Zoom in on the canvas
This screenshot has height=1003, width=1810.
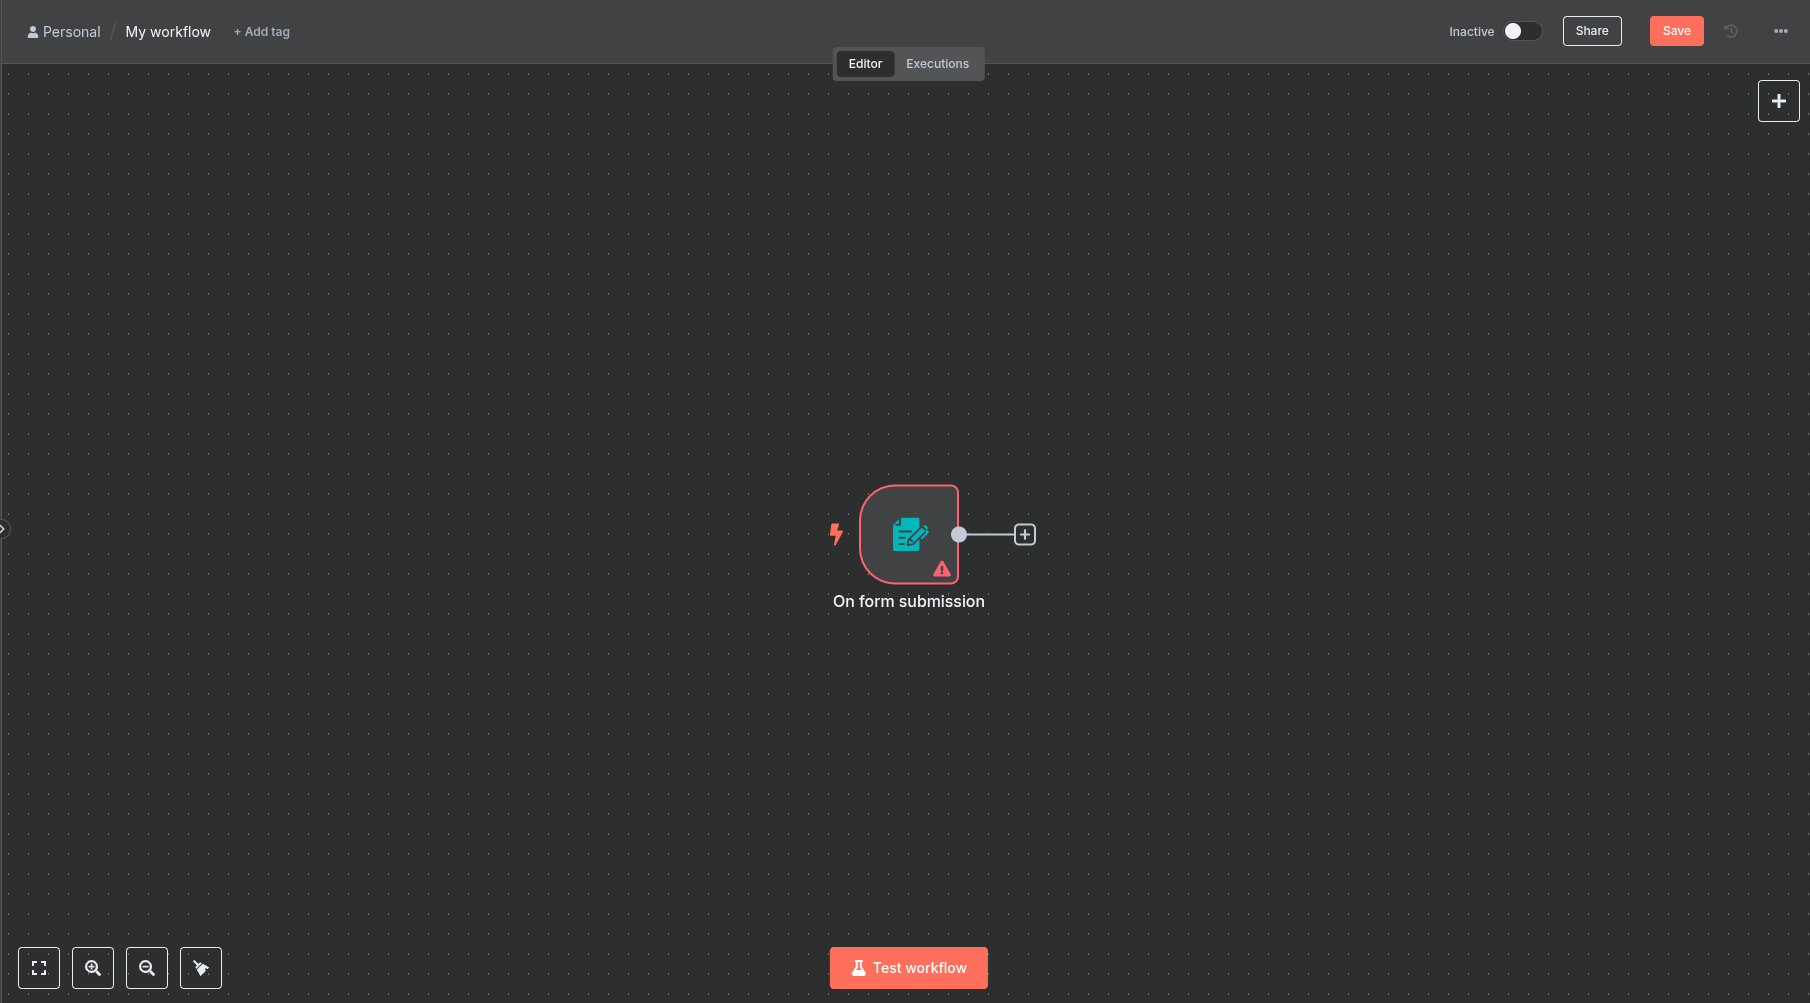pyautogui.click(x=93, y=968)
